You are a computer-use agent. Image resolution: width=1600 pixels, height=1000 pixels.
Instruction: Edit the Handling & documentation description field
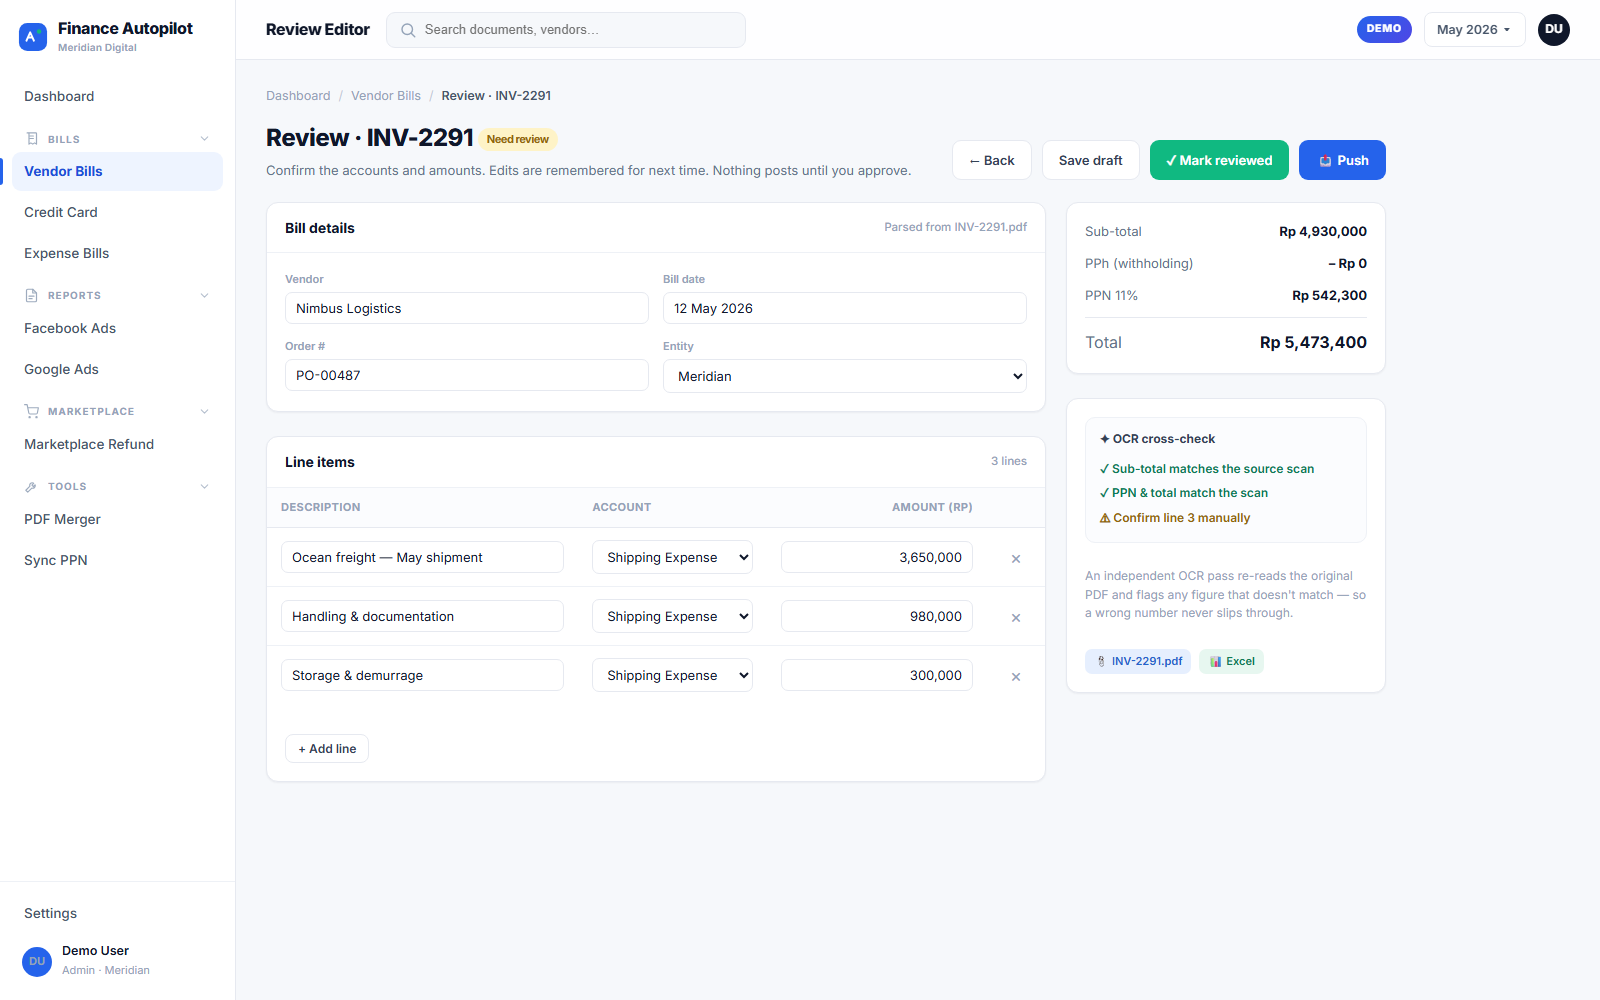pyautogui.click(x=422, y=616)
